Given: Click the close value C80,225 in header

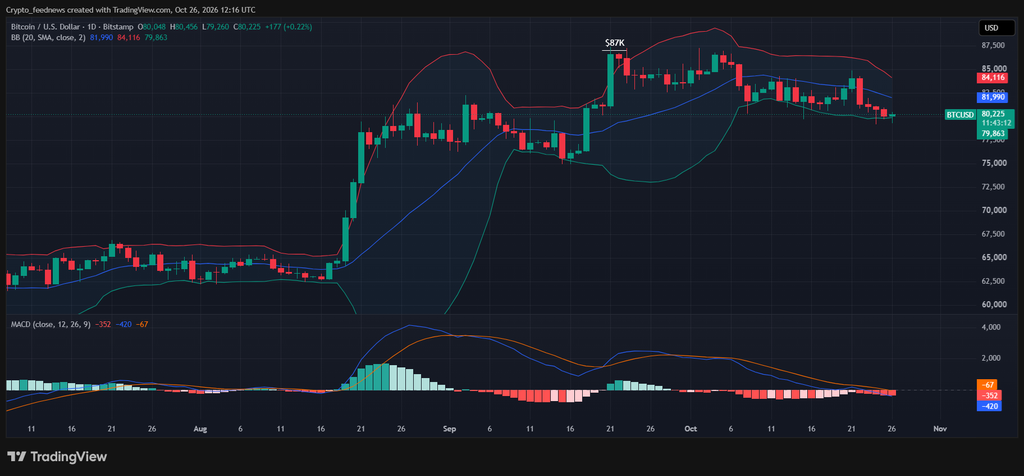Looking at the screenshot, I should tap(247, 27).
